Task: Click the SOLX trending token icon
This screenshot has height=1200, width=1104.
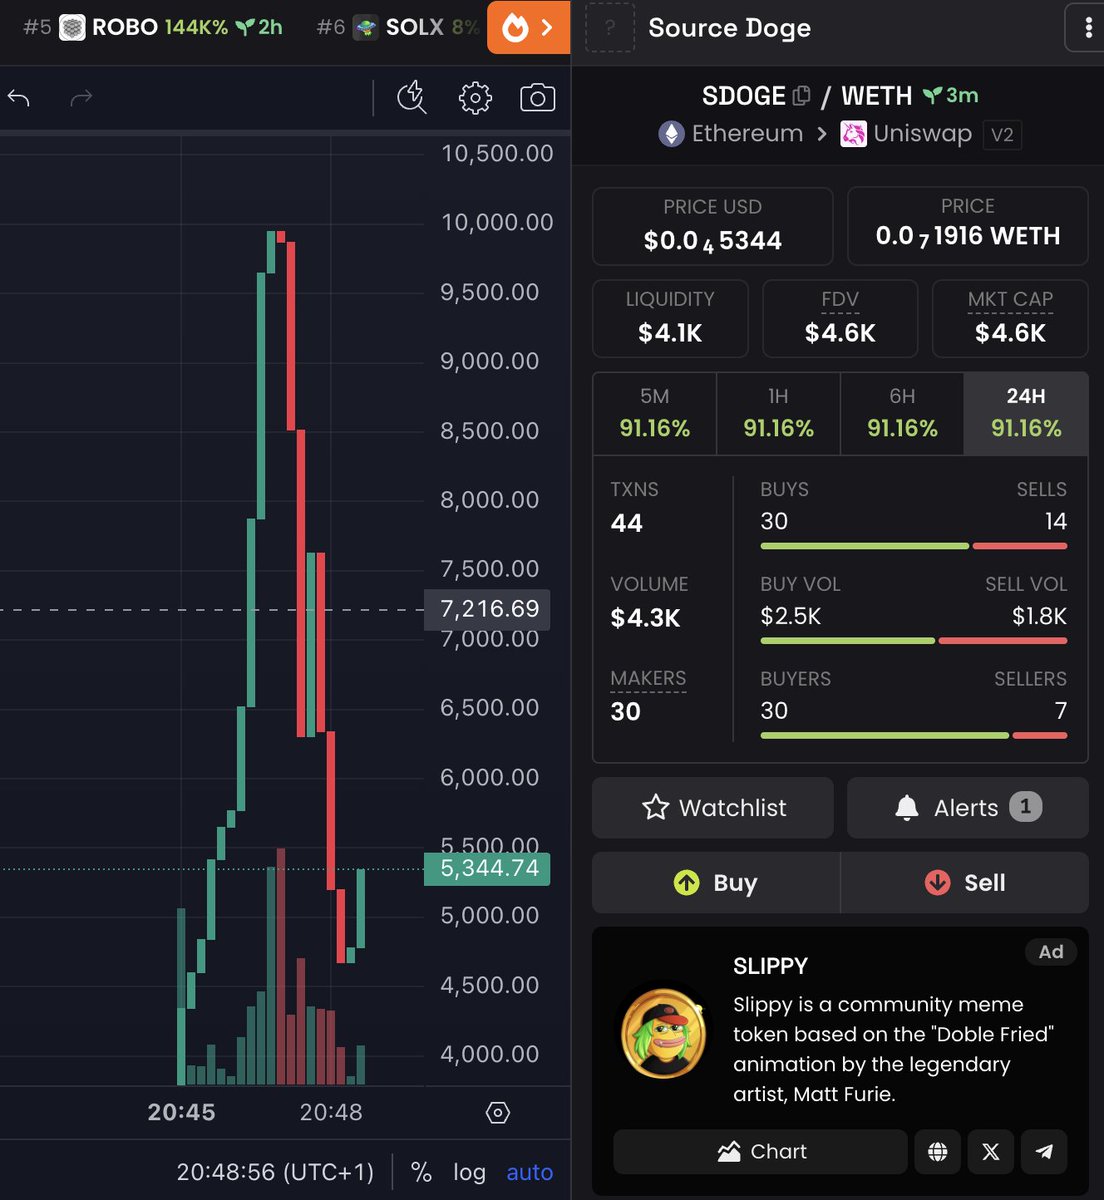Action: pyautogui.click(x=366, y=27)
